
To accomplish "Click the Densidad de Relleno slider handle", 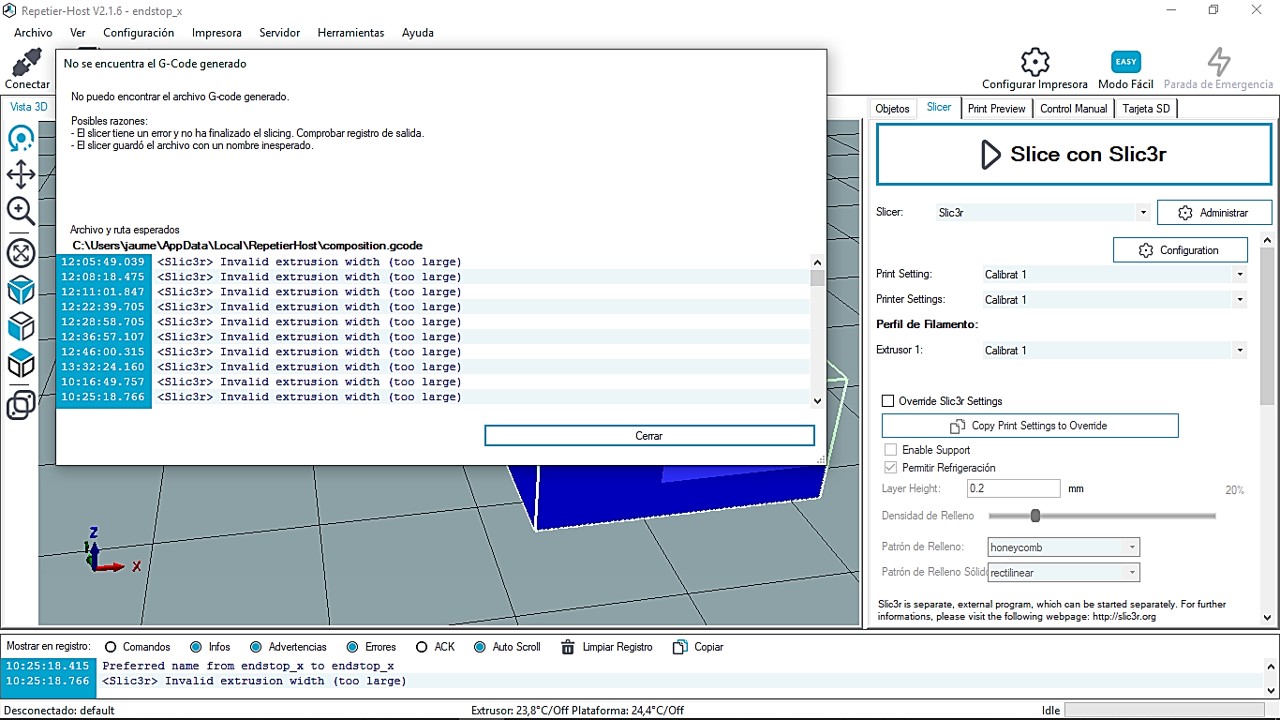I will [x=1035, y=516].
